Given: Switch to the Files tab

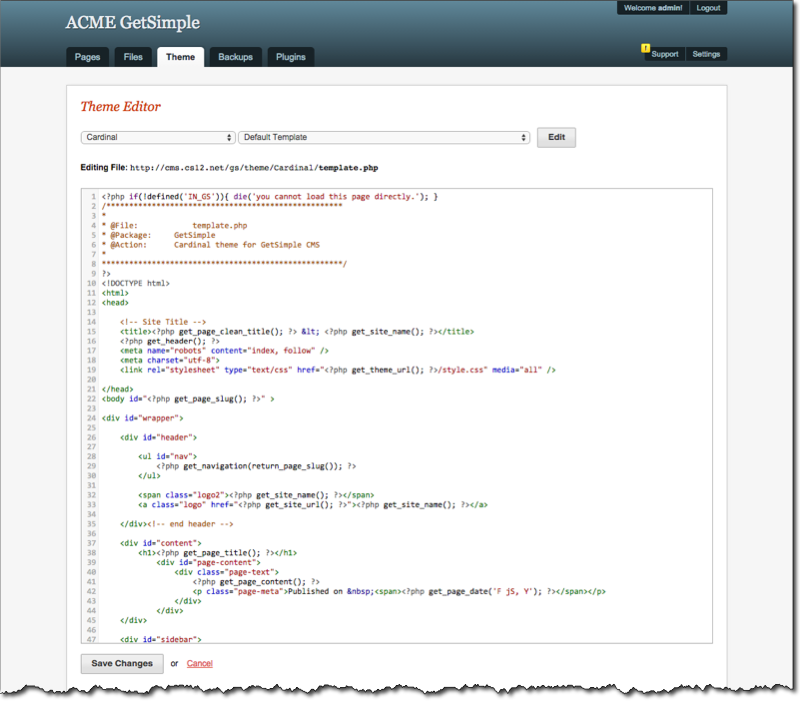Looking at the screenshot, I should 133,57.
